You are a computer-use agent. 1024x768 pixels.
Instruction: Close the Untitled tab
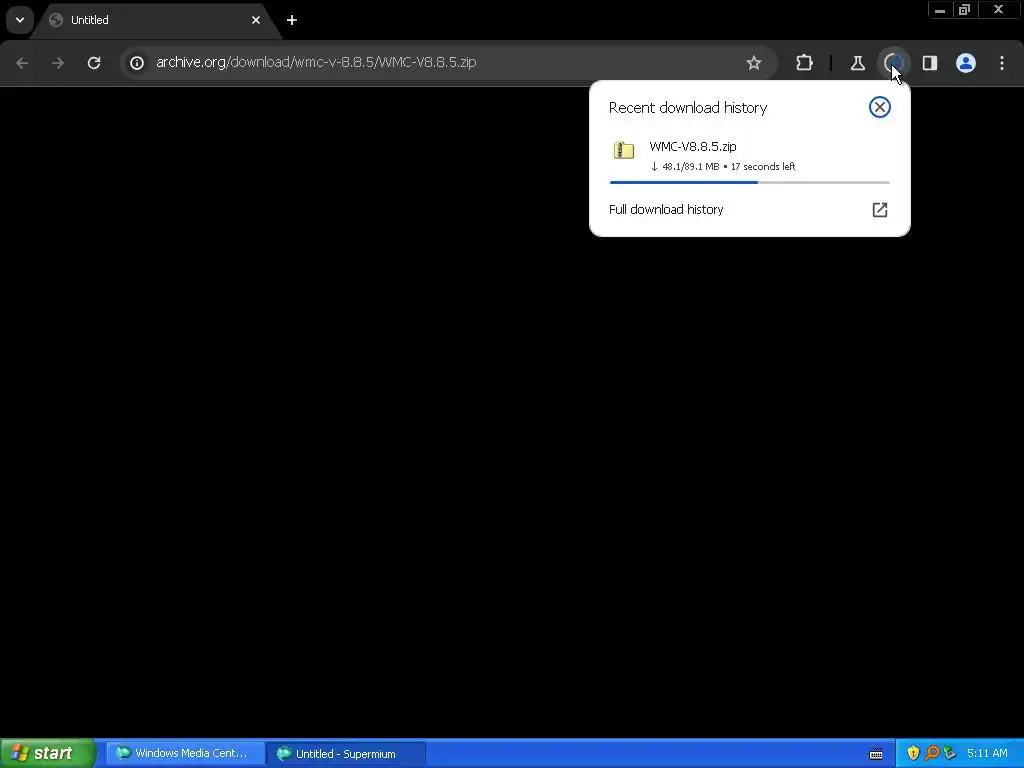256,20
